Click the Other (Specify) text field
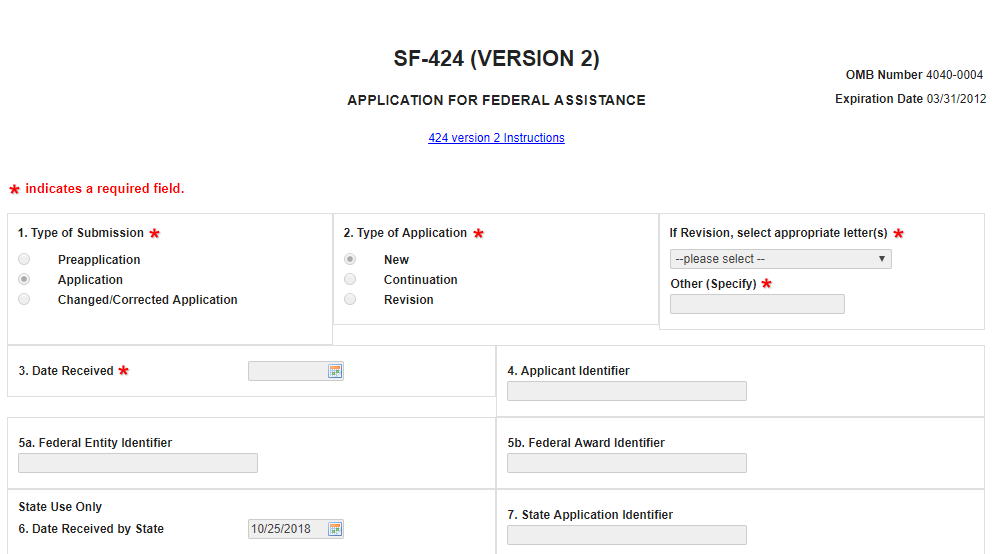Image resolution: width=999 pixels, height=554 pixels. pos(757,304)
